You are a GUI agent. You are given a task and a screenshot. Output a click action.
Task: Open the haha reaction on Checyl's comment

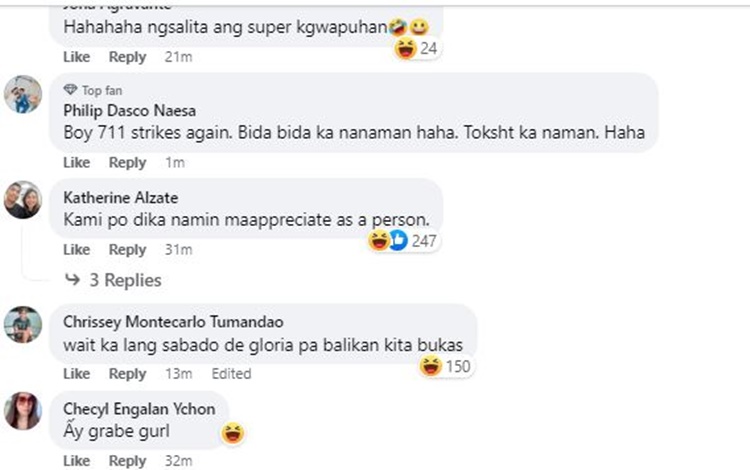tap(233, 433)
